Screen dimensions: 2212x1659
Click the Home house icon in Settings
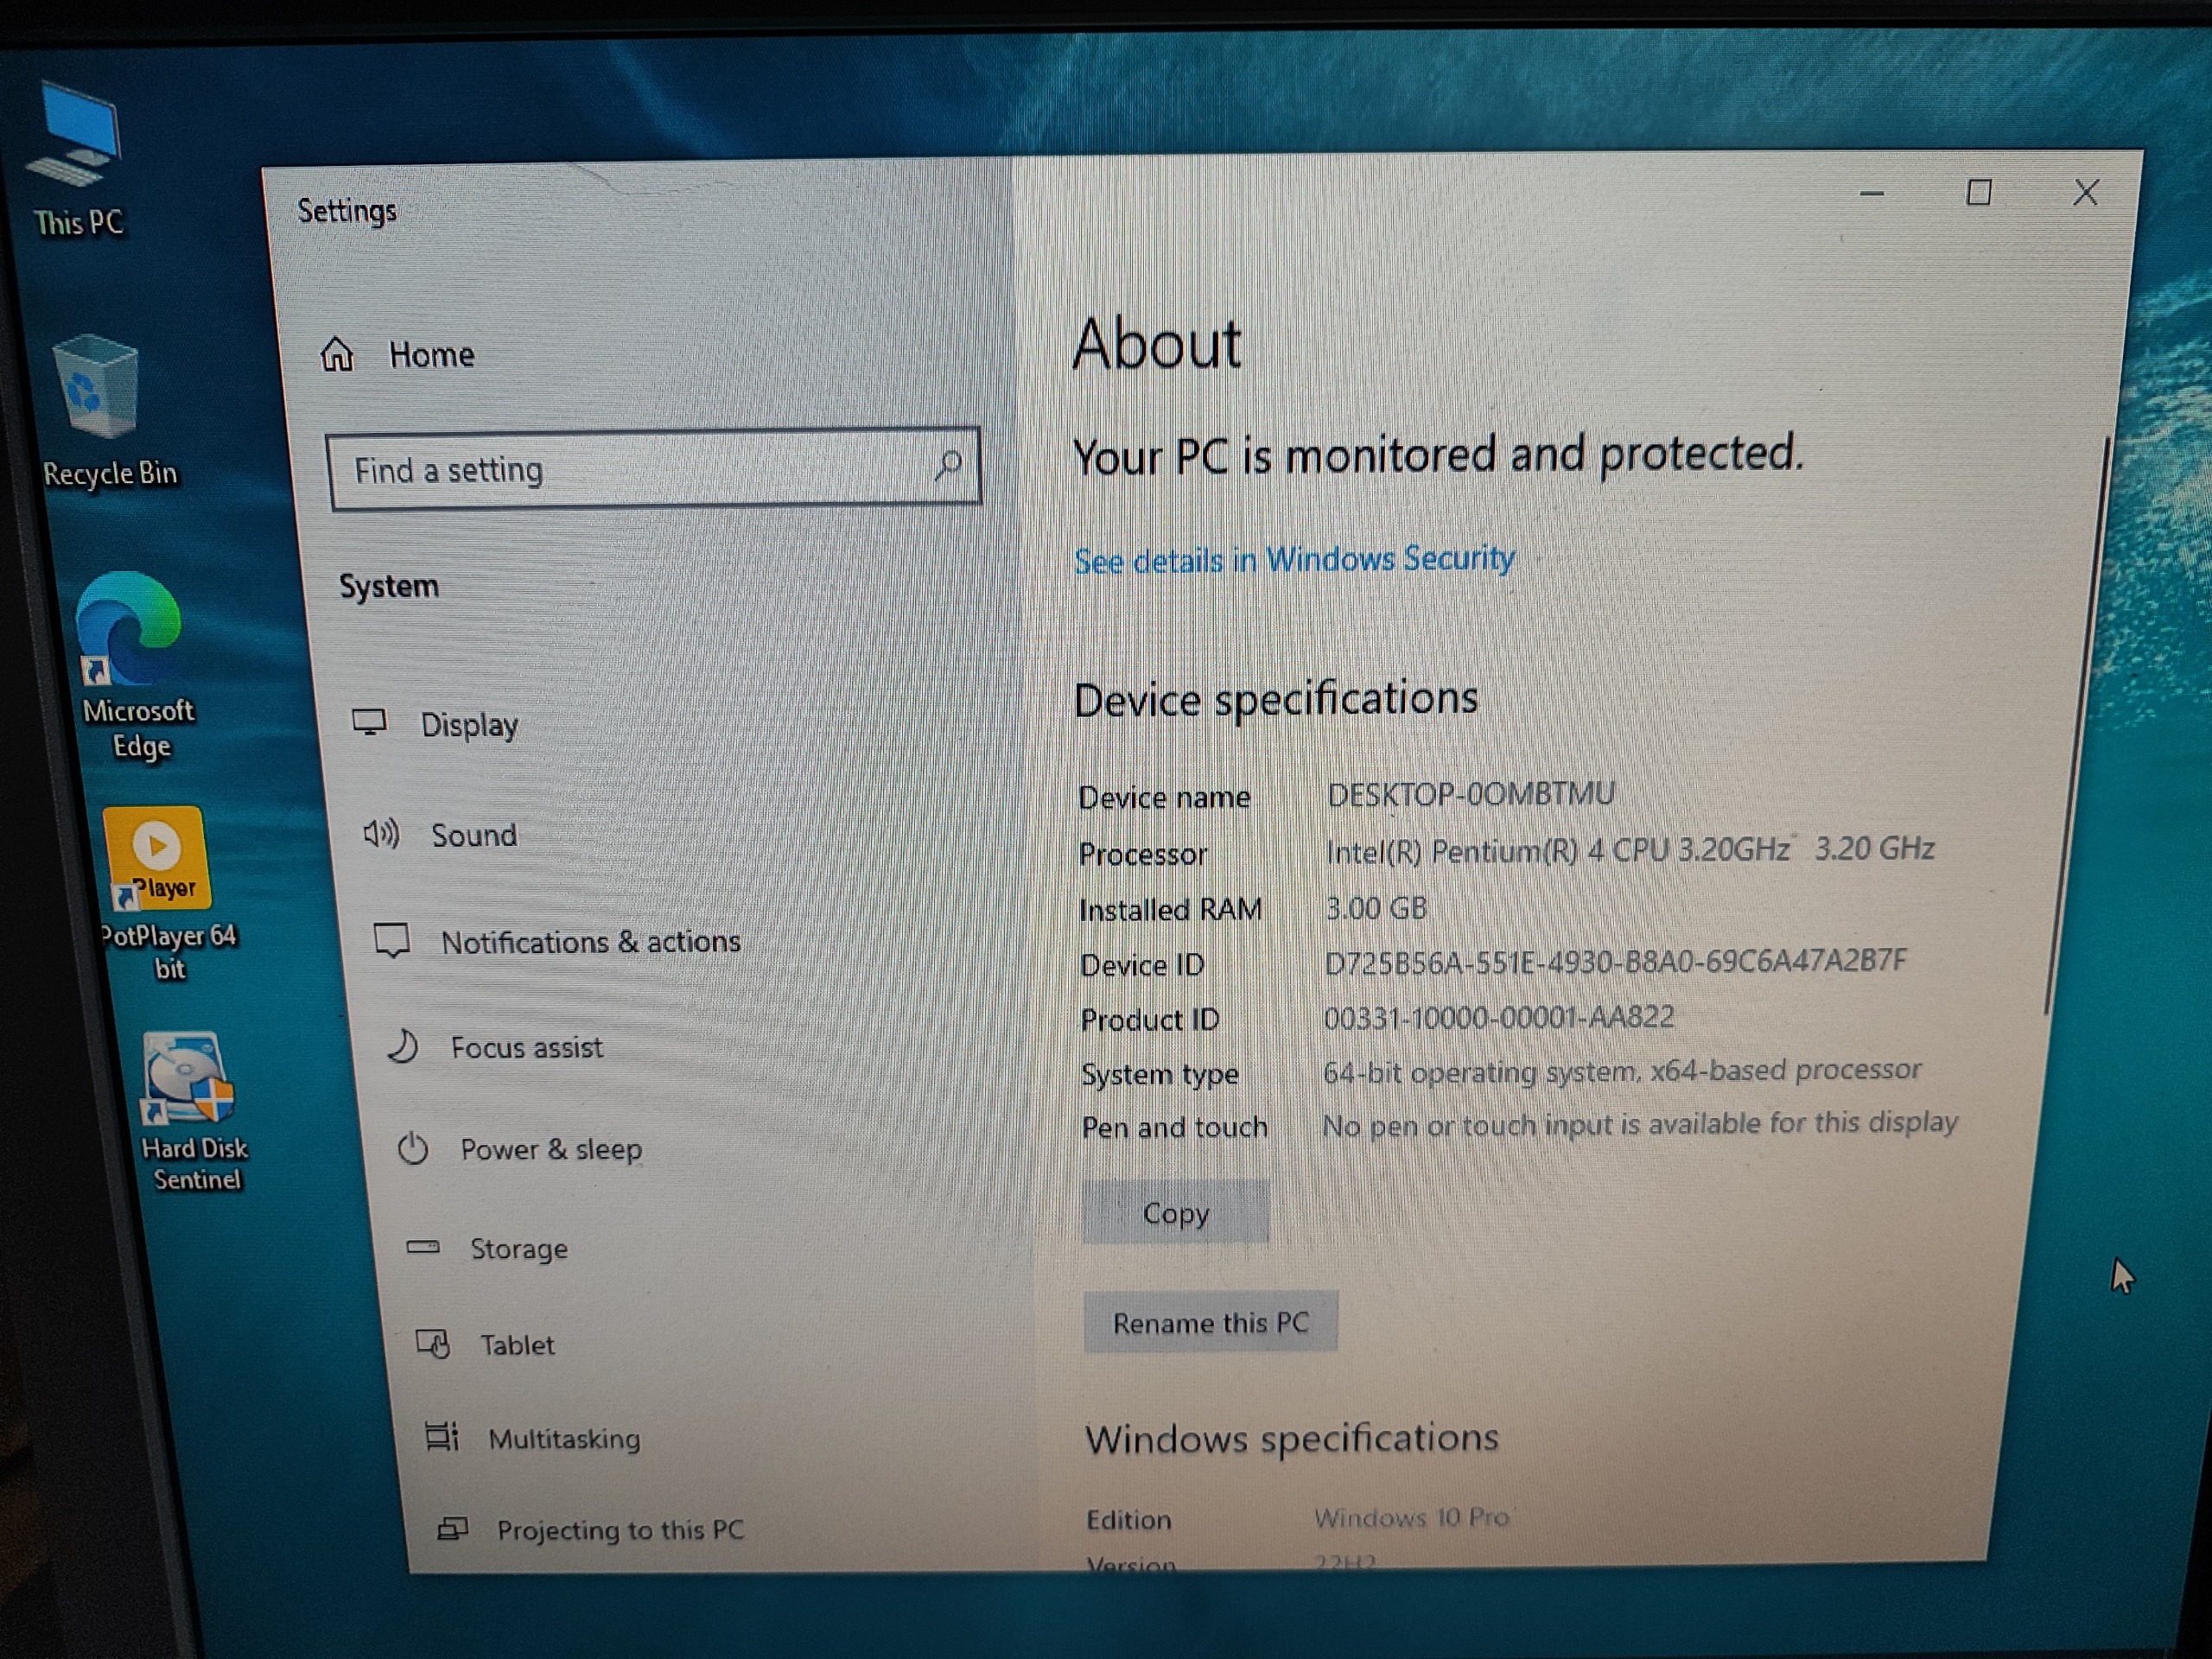[337, 353]
